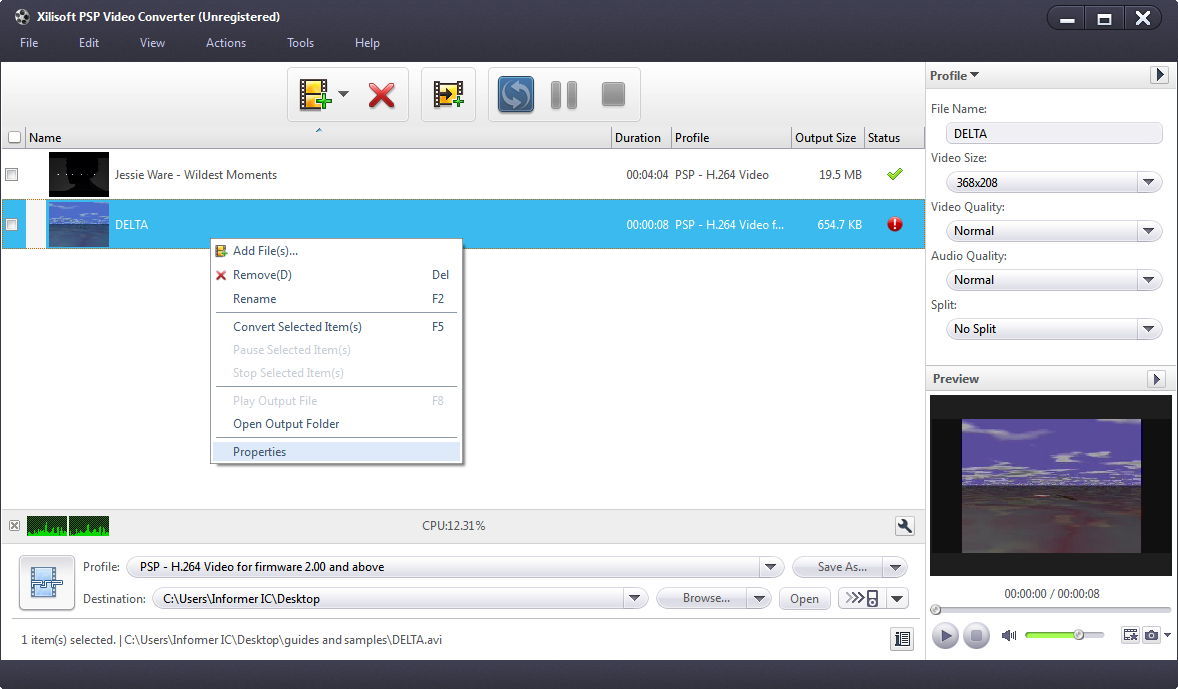Viewport: 1178px width, 689px height.
Task: Check the DELTA row checkbox
Action: point(12,224)
